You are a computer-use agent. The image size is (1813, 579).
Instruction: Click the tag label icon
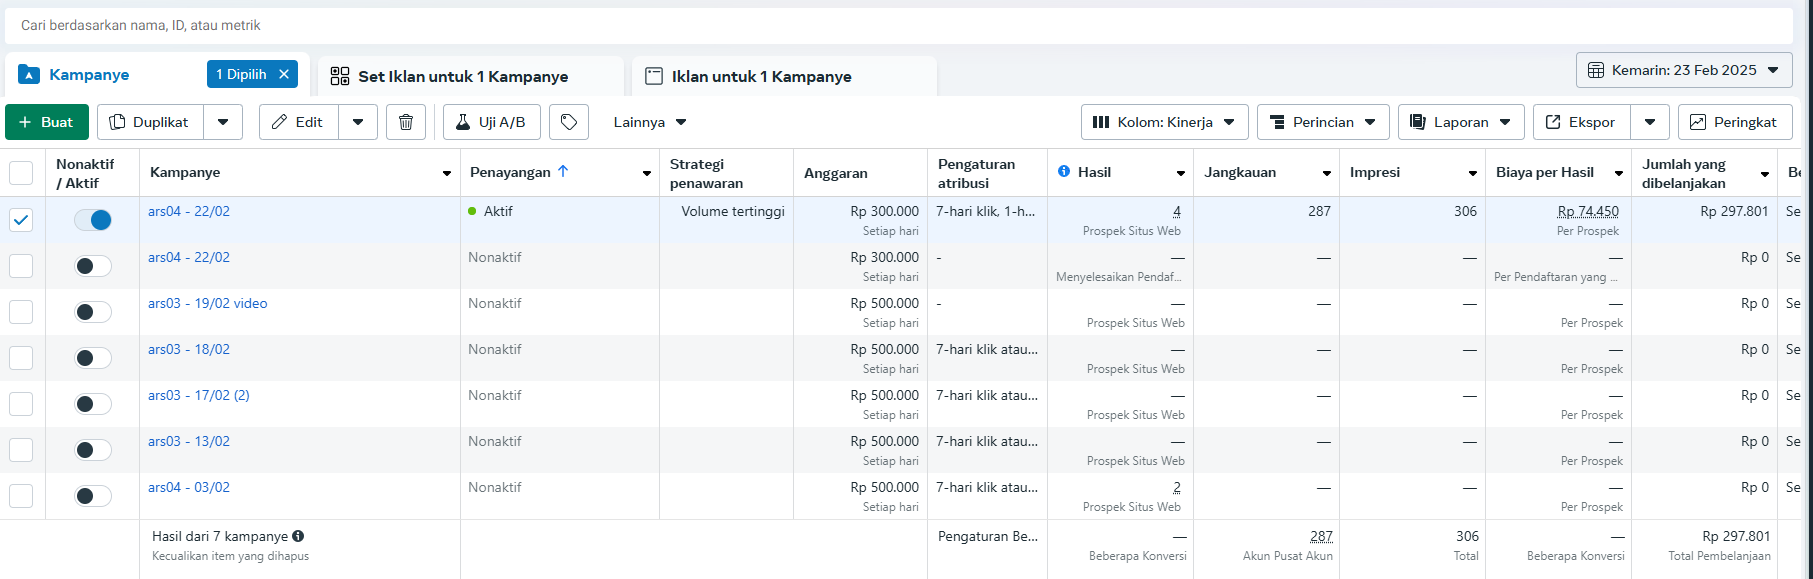(x=569, y=122)
